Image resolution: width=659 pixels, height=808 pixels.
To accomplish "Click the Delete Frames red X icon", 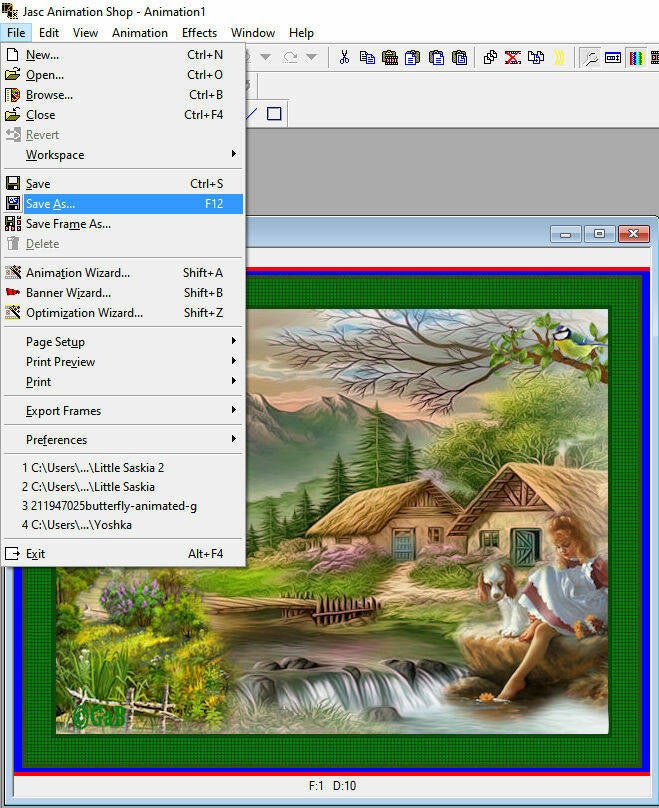I will 513,57.
